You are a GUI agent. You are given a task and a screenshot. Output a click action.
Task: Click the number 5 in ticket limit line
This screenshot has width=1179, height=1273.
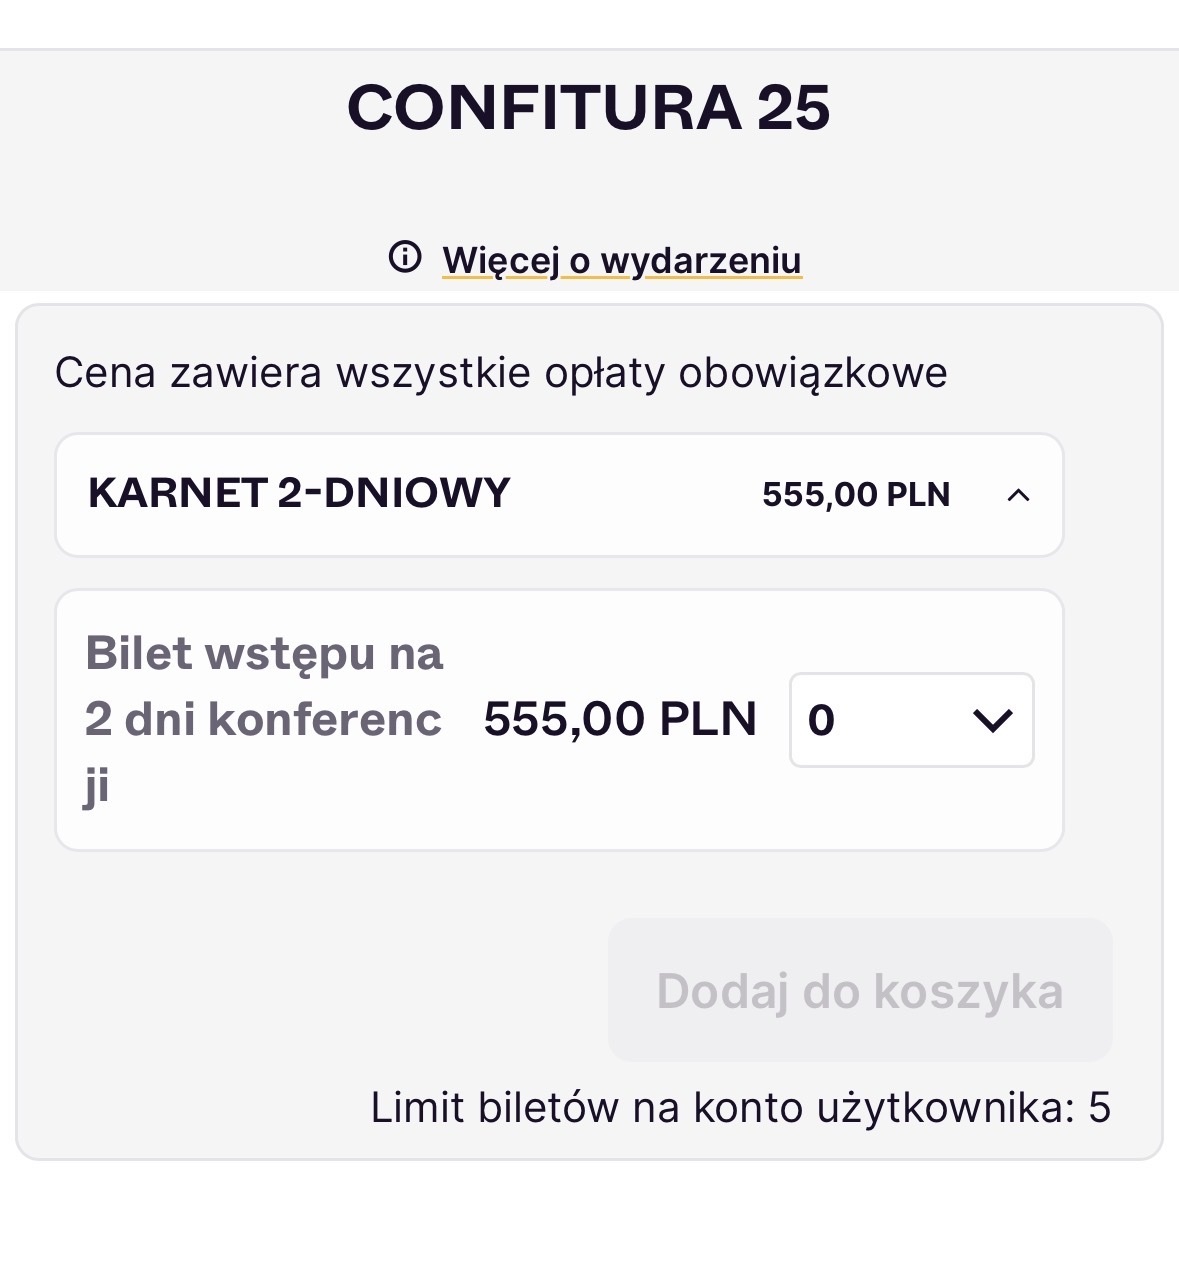click(1099, 1108)
